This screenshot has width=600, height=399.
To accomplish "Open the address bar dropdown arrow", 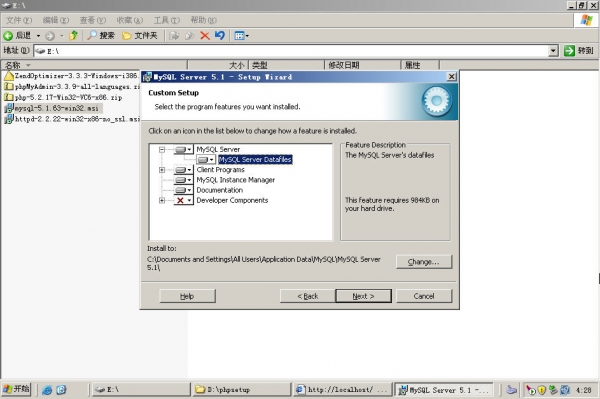I will [x=553, y=50].
